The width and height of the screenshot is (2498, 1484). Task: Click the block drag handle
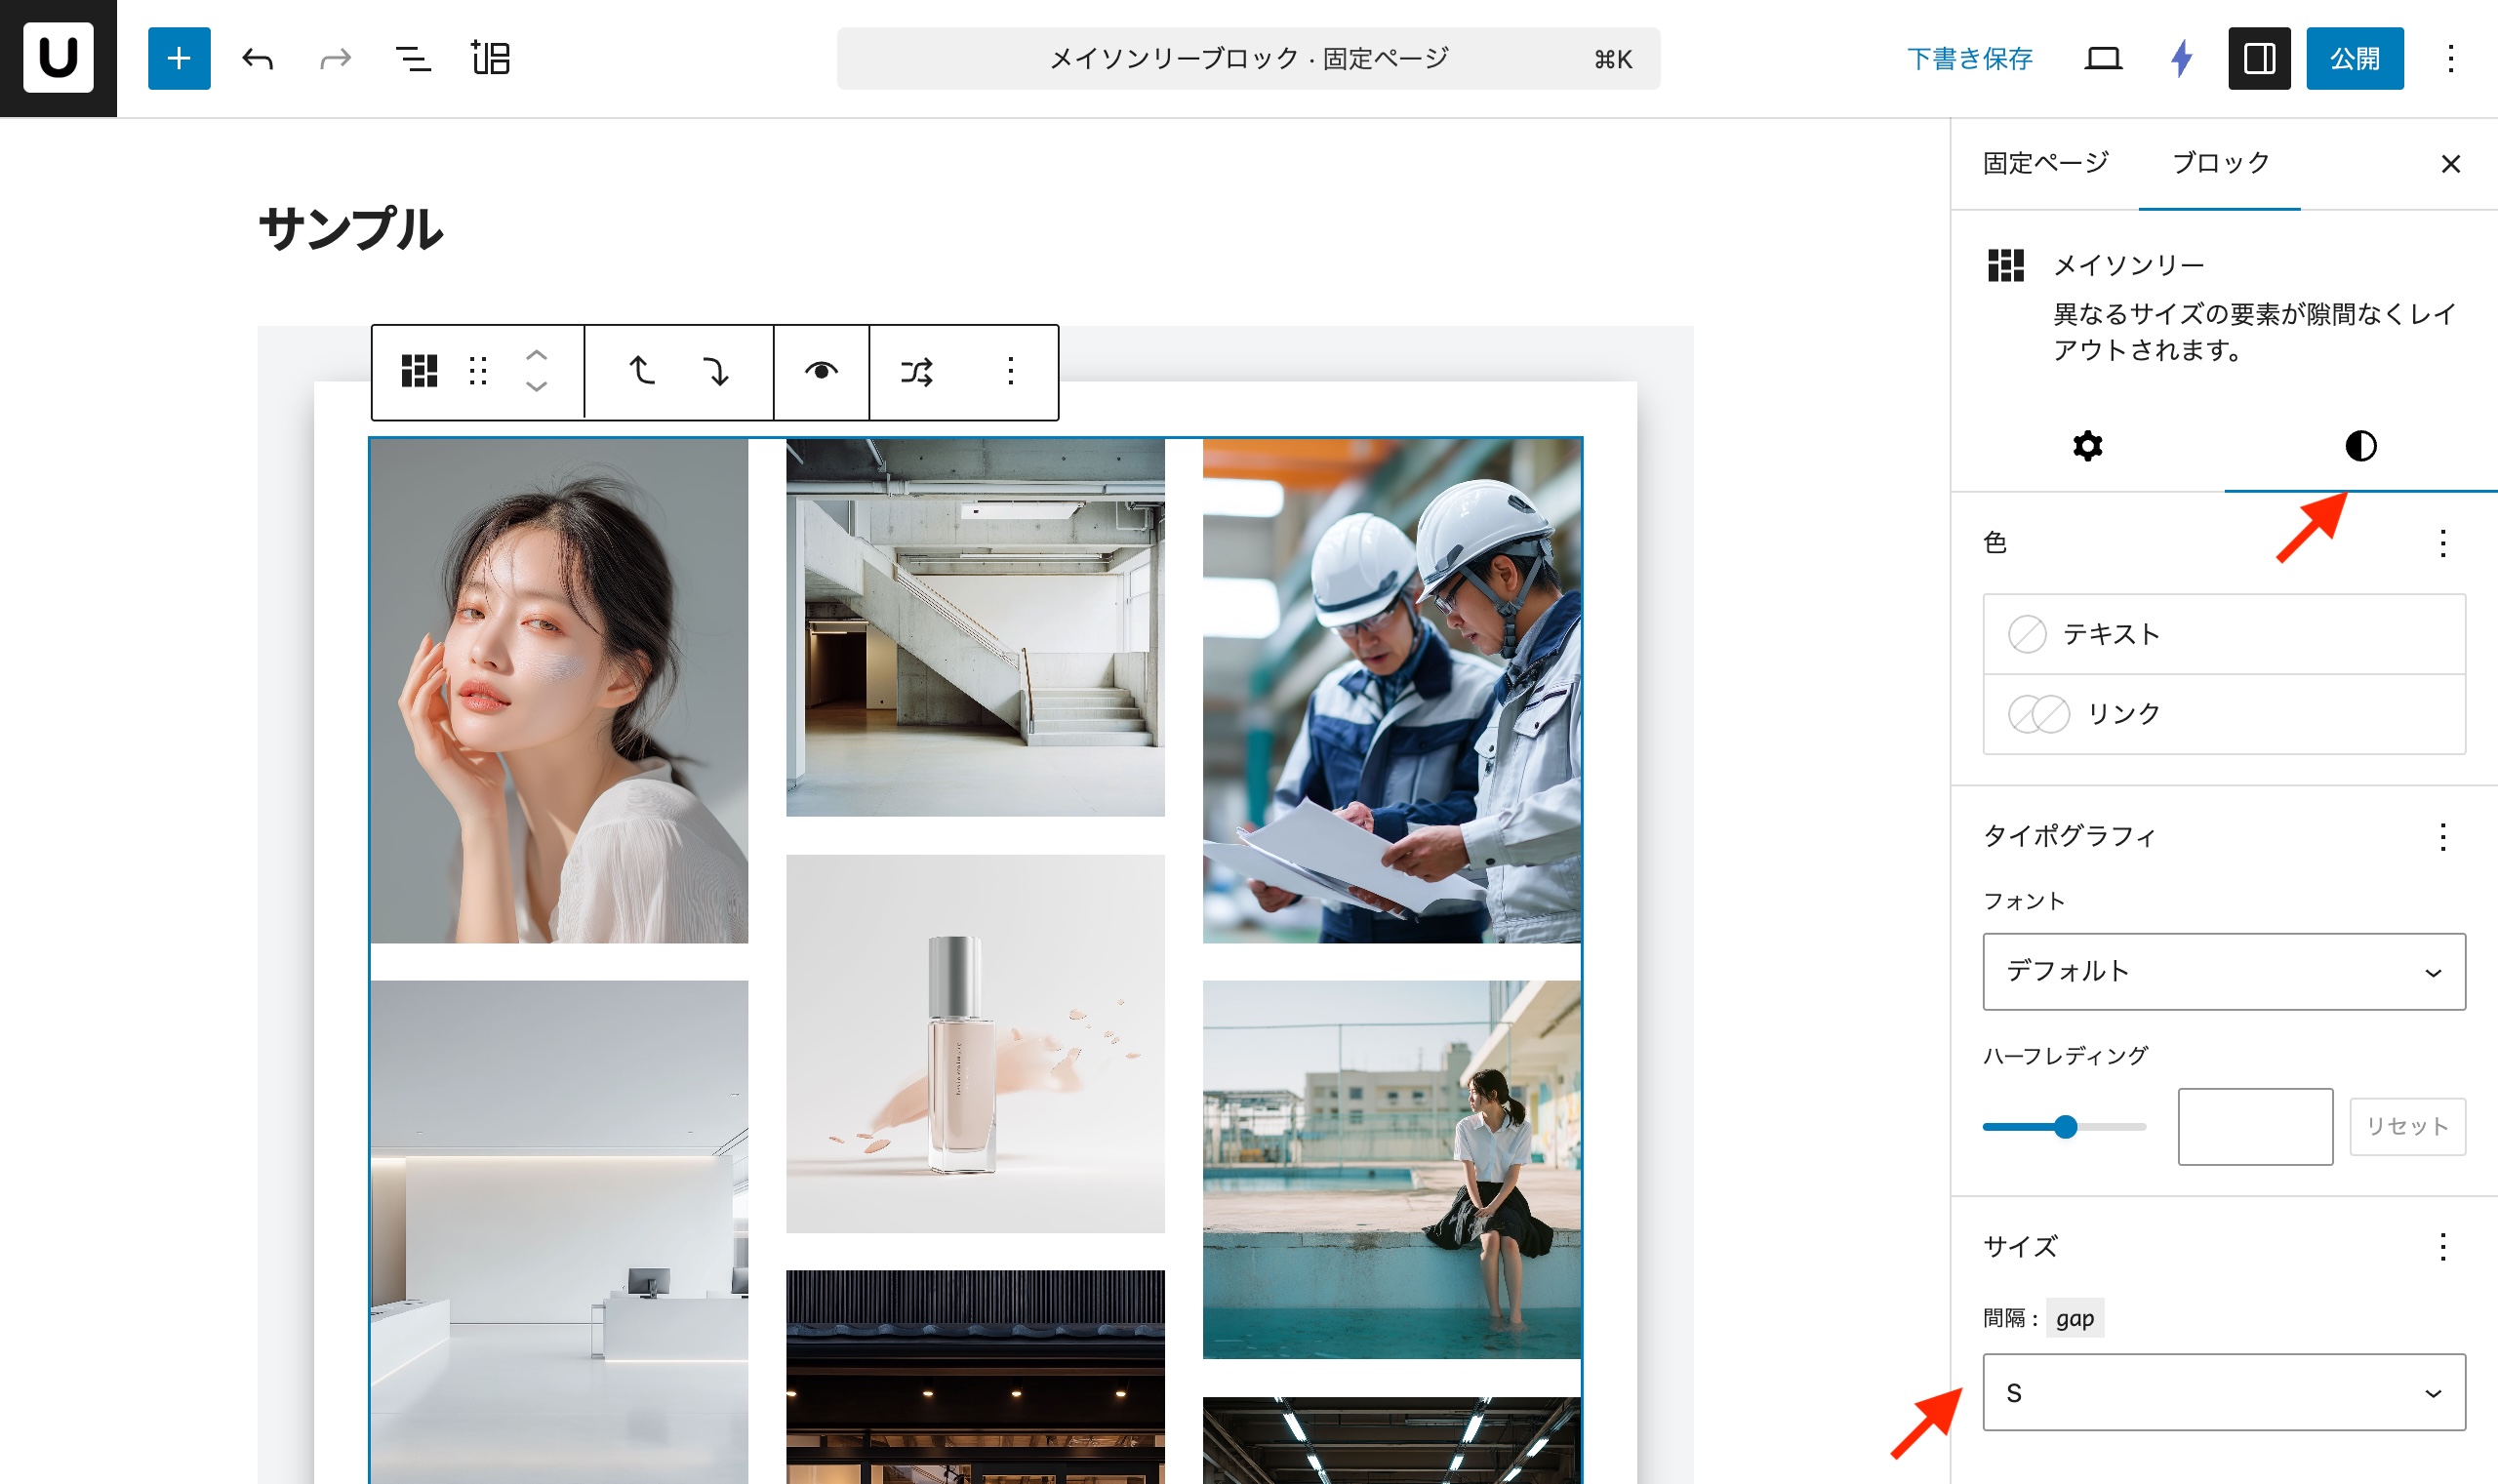click(478, 371)
